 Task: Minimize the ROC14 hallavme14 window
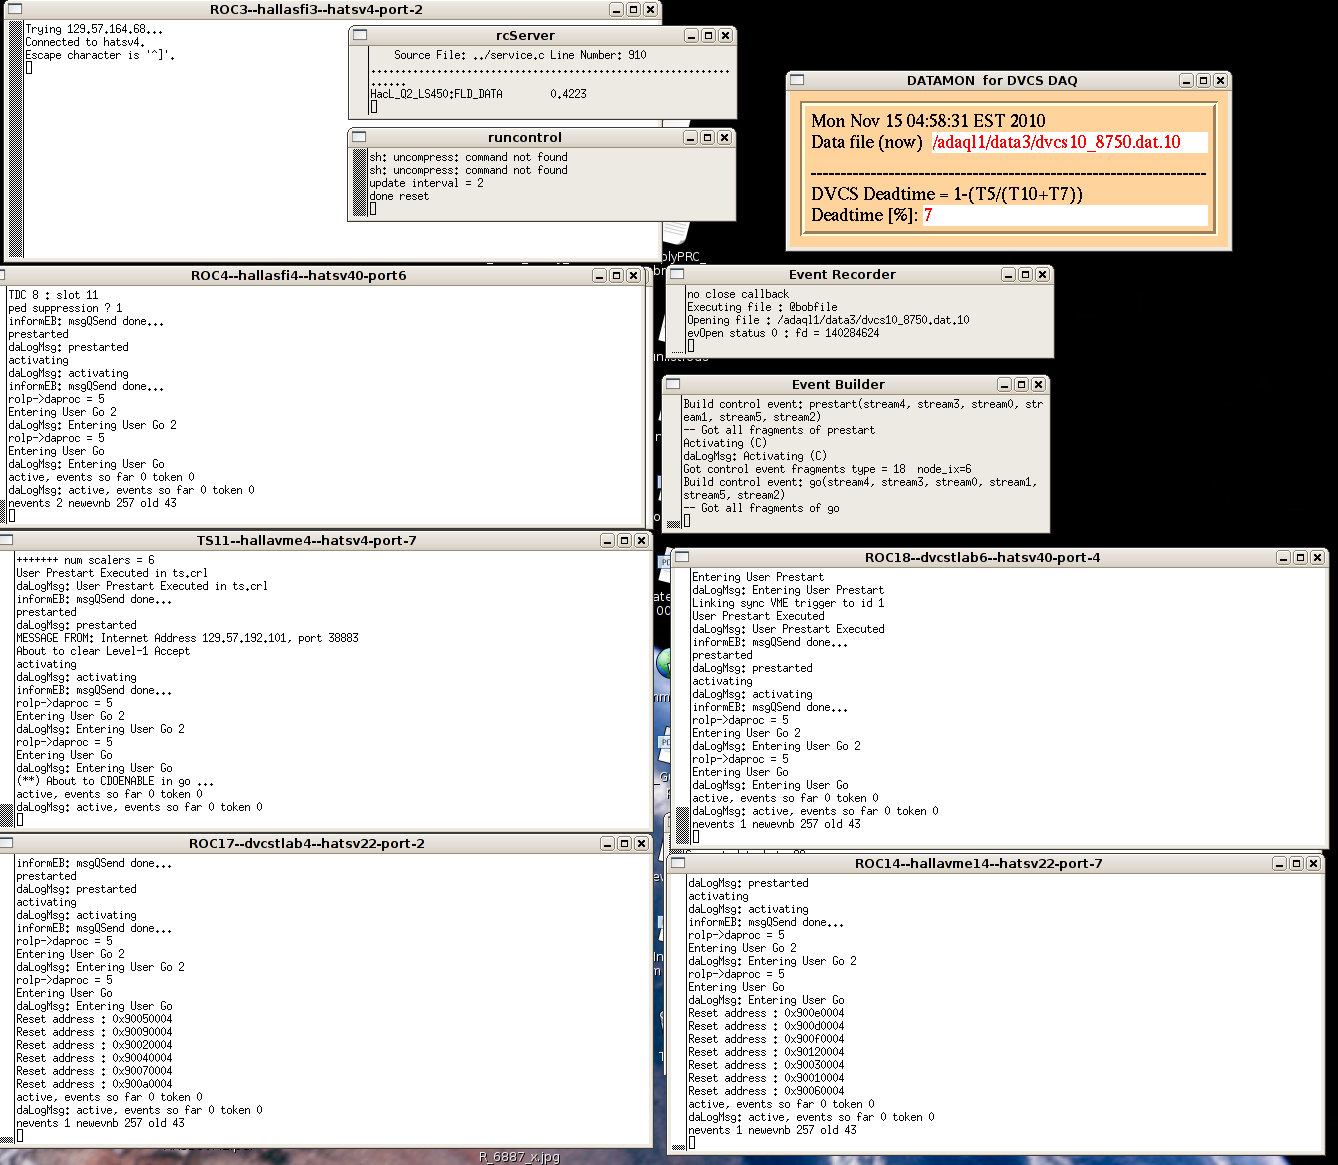point(1279,863)
